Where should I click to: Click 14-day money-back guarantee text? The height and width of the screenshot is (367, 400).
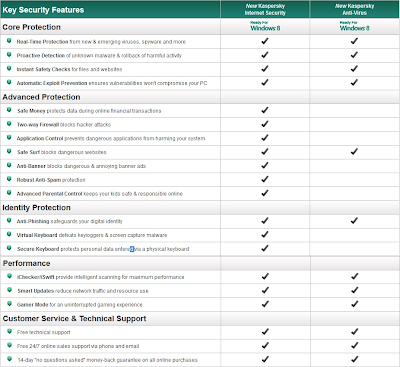click(107, 360)
